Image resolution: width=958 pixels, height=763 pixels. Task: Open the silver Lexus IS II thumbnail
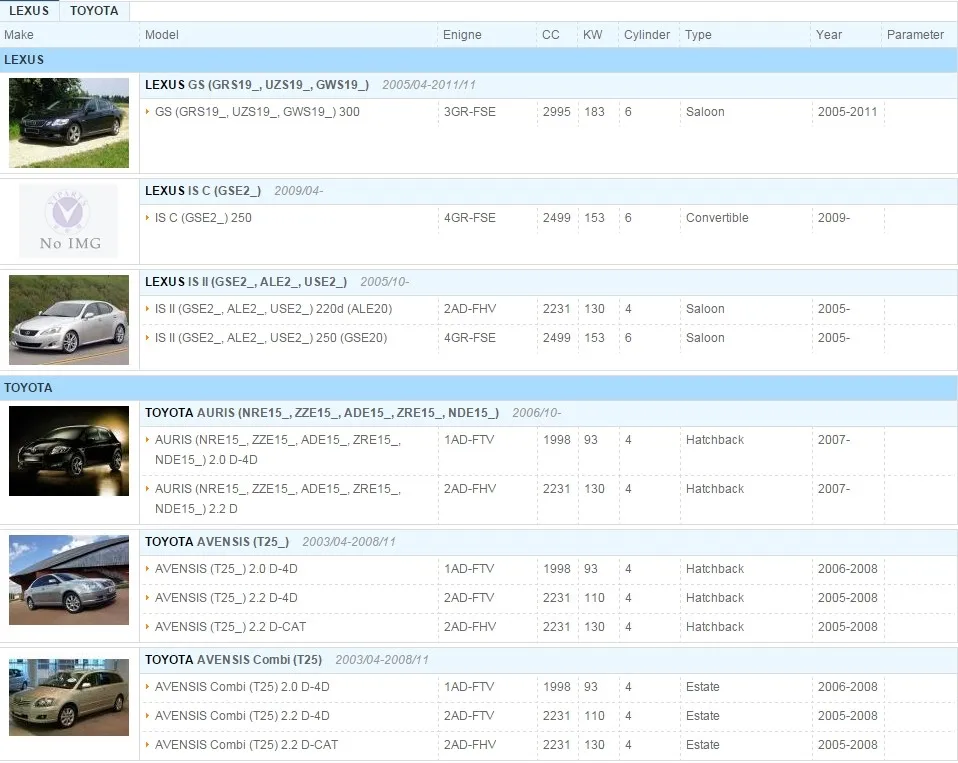(x=69, y=319)
